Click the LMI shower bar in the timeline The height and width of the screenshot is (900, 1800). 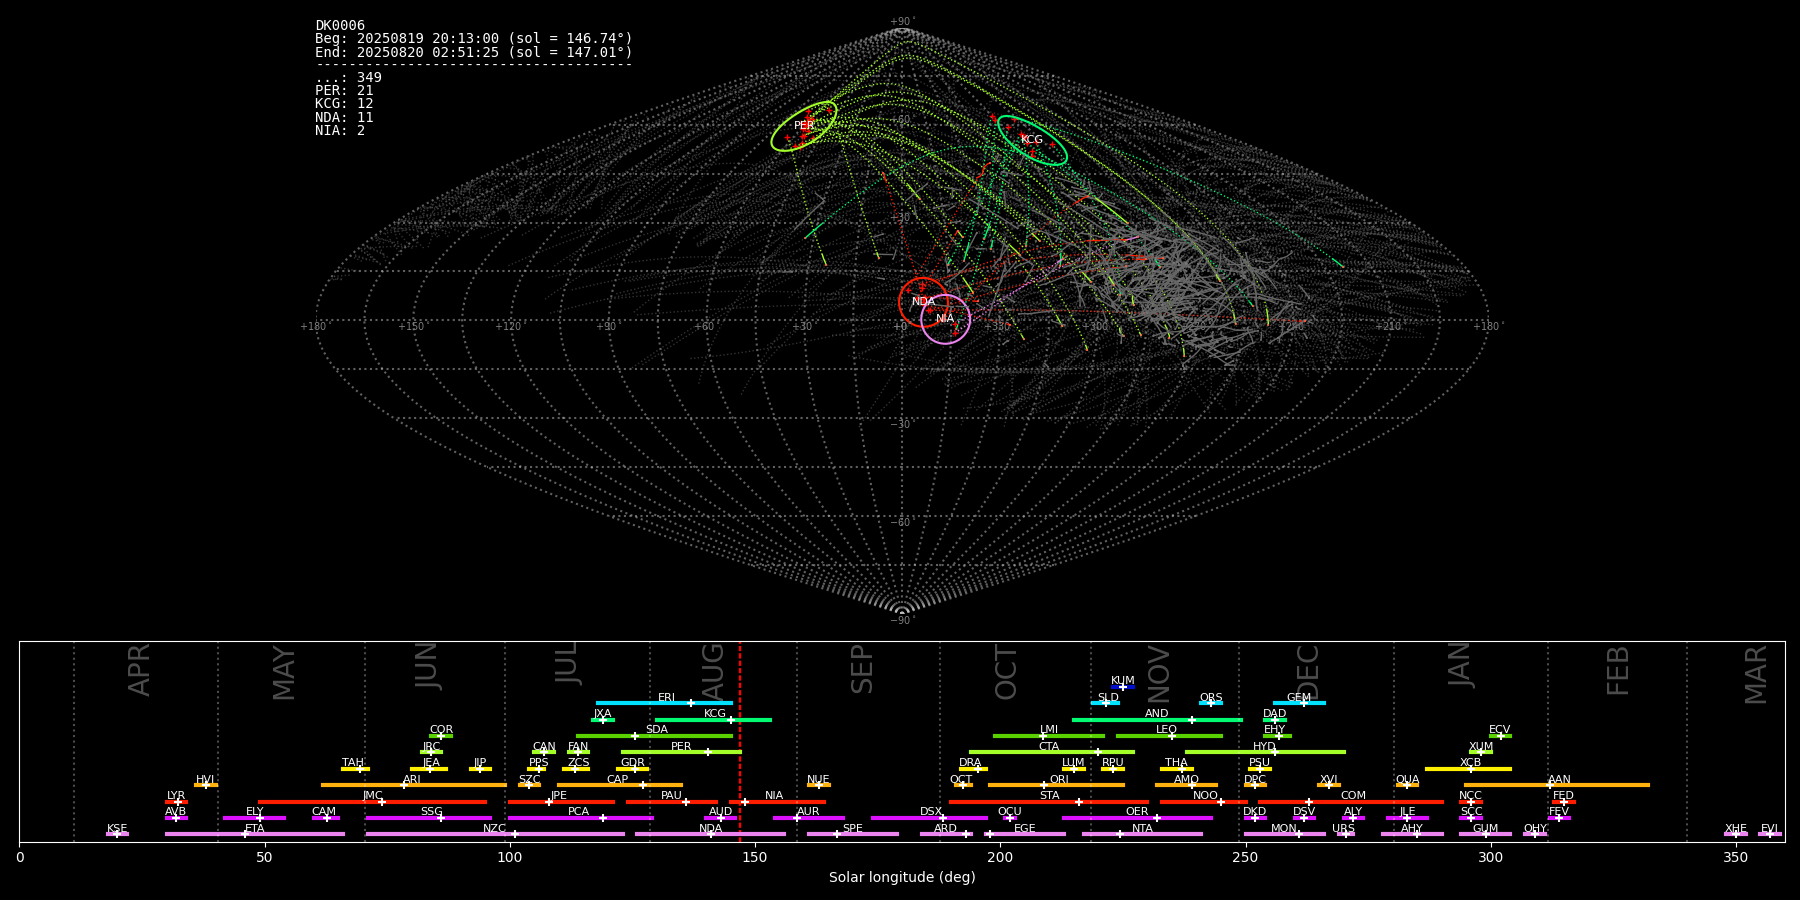coord(1049,736)
